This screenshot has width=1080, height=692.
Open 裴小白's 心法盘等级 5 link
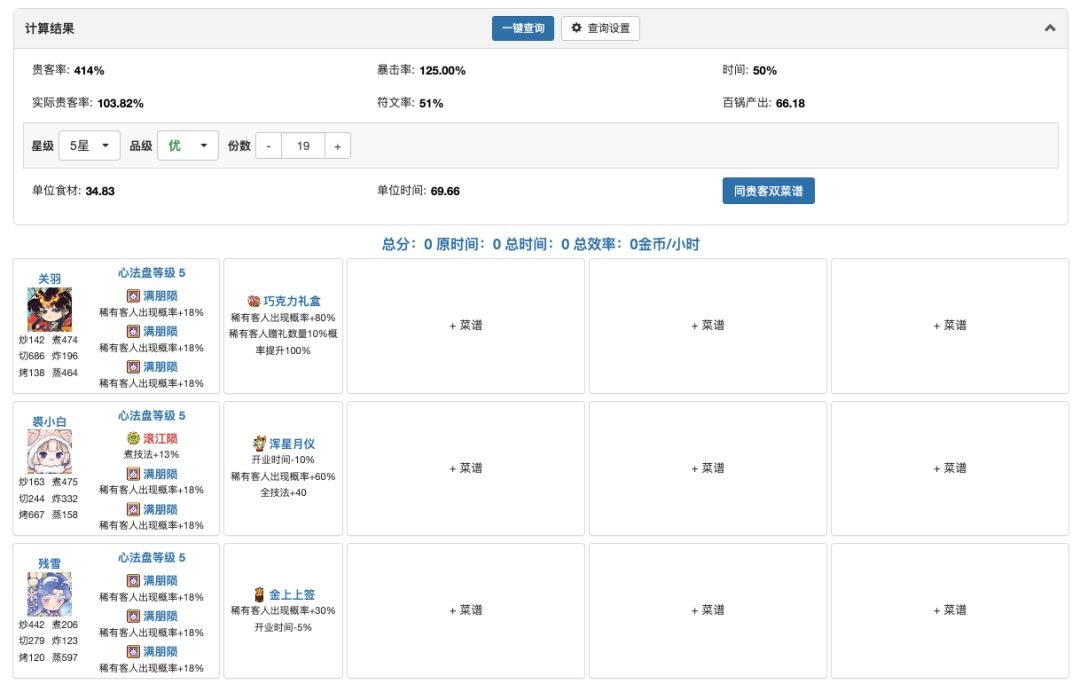pos(151,416)
